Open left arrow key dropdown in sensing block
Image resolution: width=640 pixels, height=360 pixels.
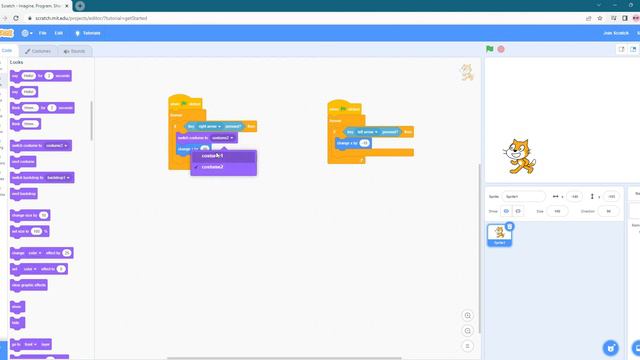(x=367, y=132)
